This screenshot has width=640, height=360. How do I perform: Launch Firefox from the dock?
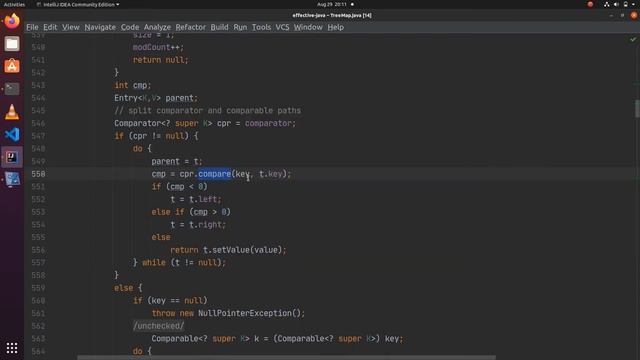pyautogui.click(x=12, y=21)
